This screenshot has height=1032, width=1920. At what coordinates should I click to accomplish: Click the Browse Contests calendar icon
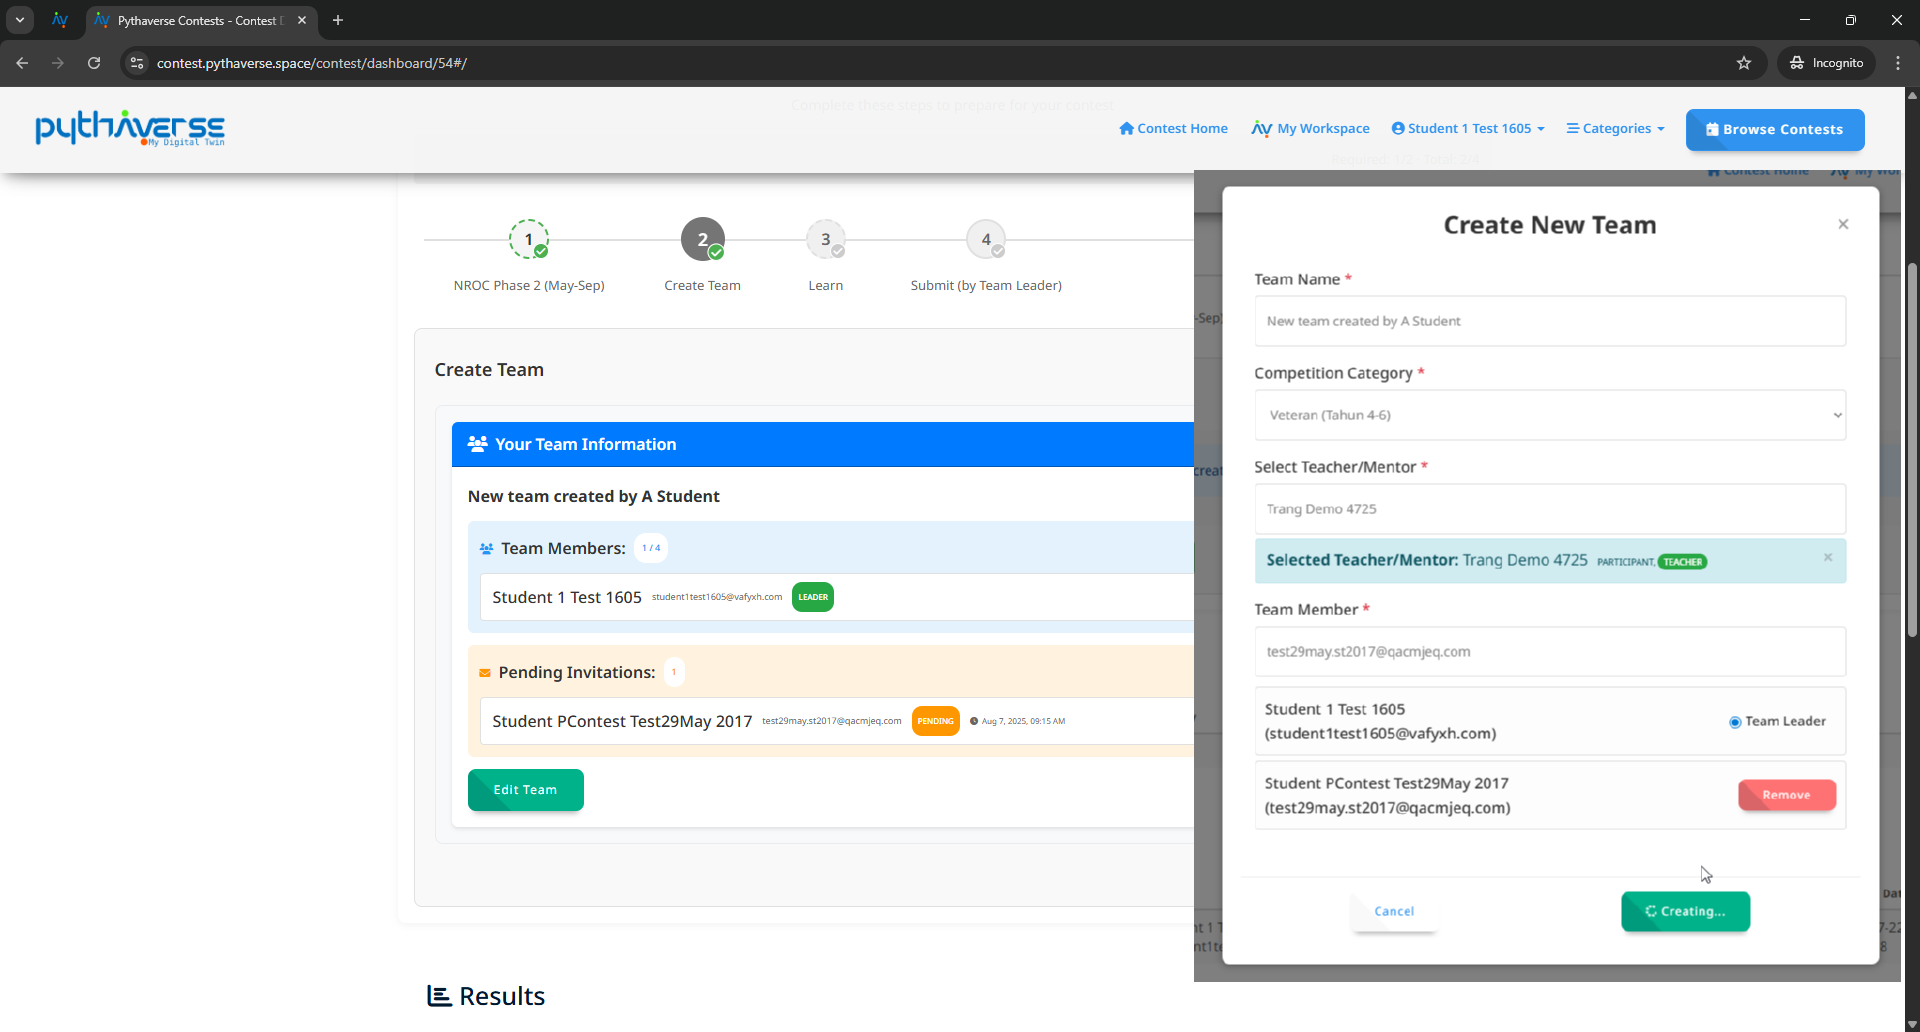(x=1712, y=130)
